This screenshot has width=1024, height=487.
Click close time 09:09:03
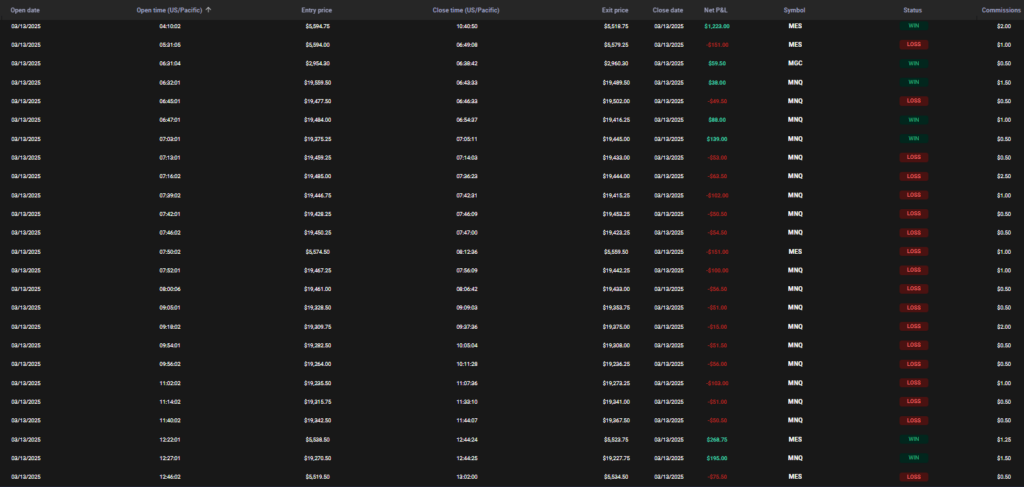466,307
